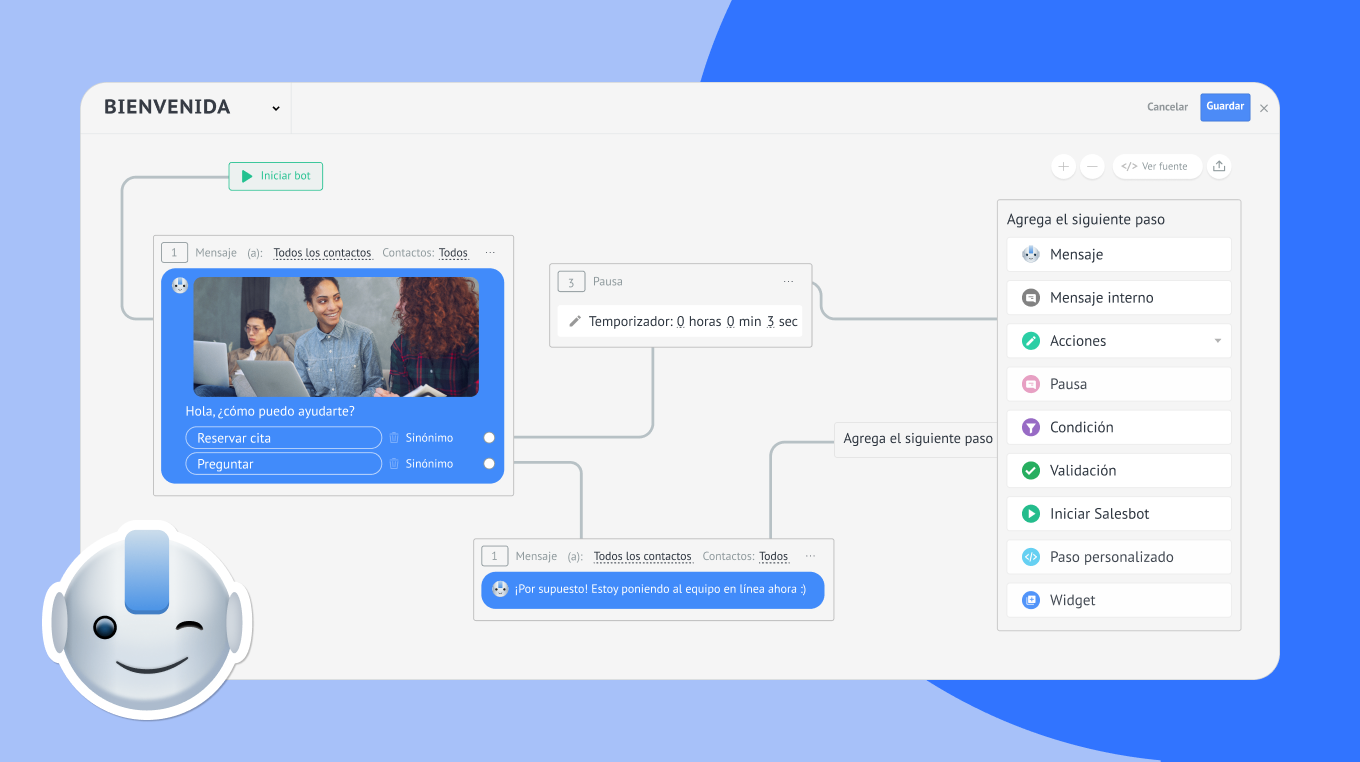This screenshot has width=1360, height=762.
Task: Change Contactos: Todos in first Mensaje block
Action: (x=453, y=253)
